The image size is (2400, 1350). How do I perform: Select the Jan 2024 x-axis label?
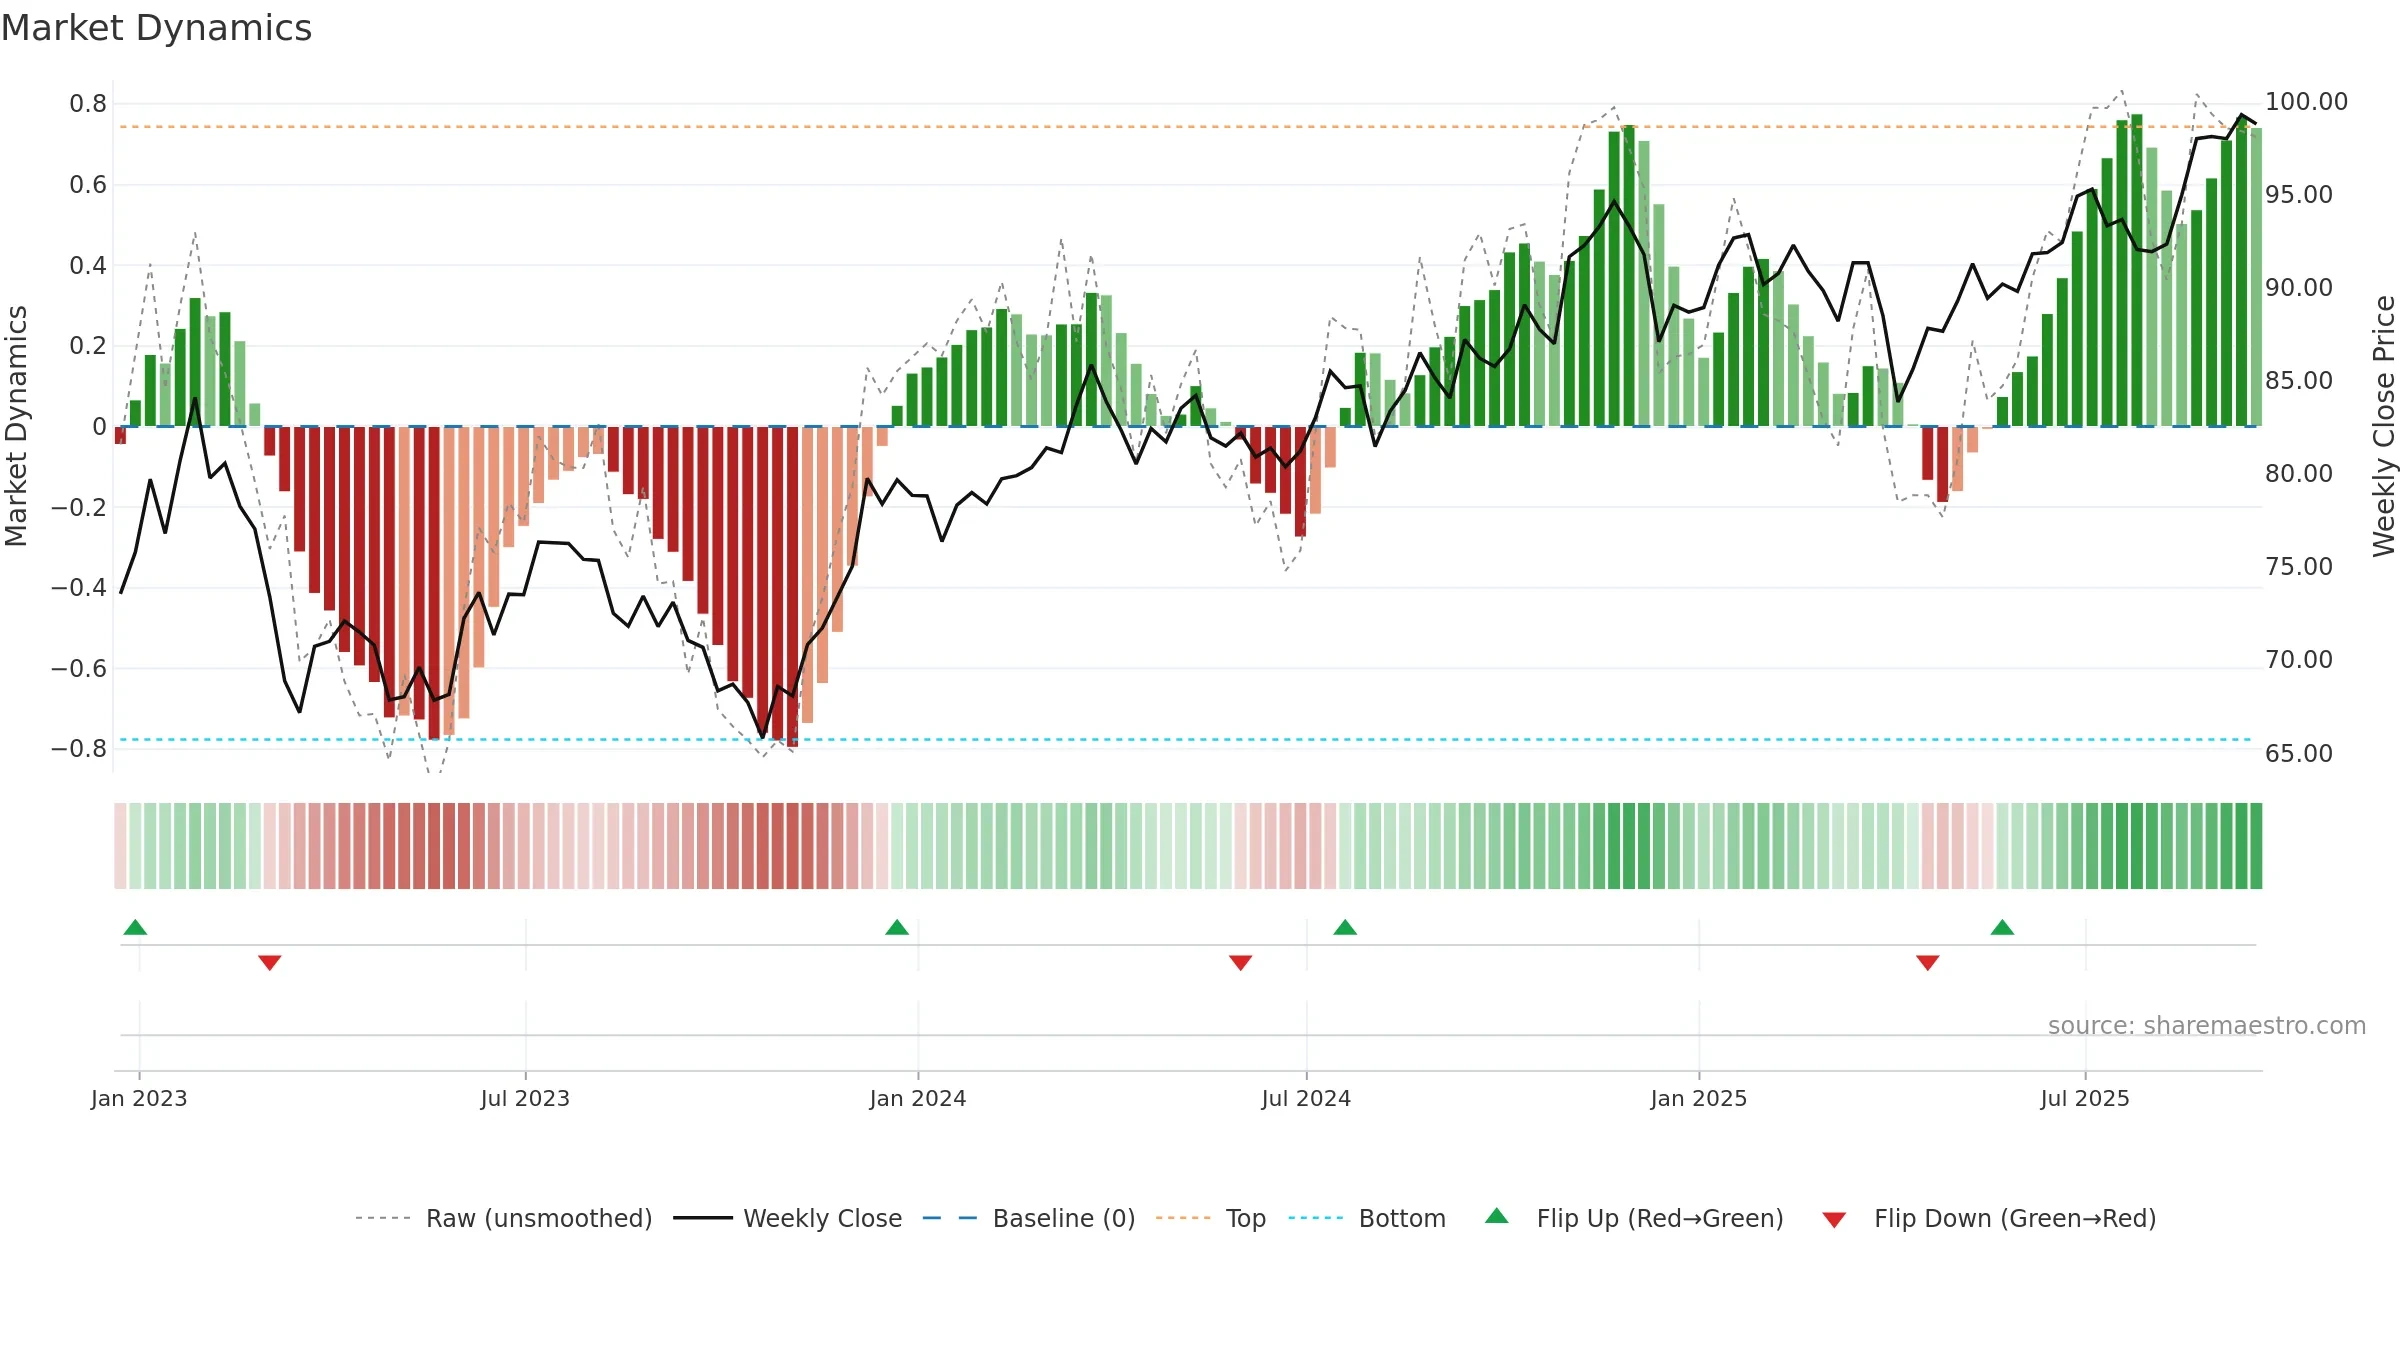coord(918,1098)
